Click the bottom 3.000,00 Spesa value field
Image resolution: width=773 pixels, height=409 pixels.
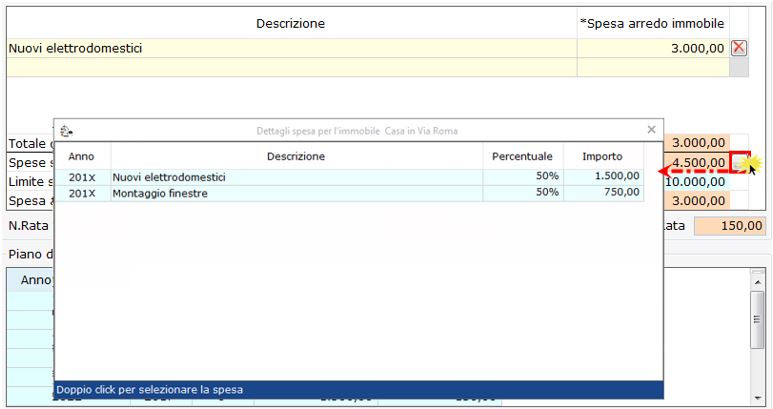tap(696, 201)
